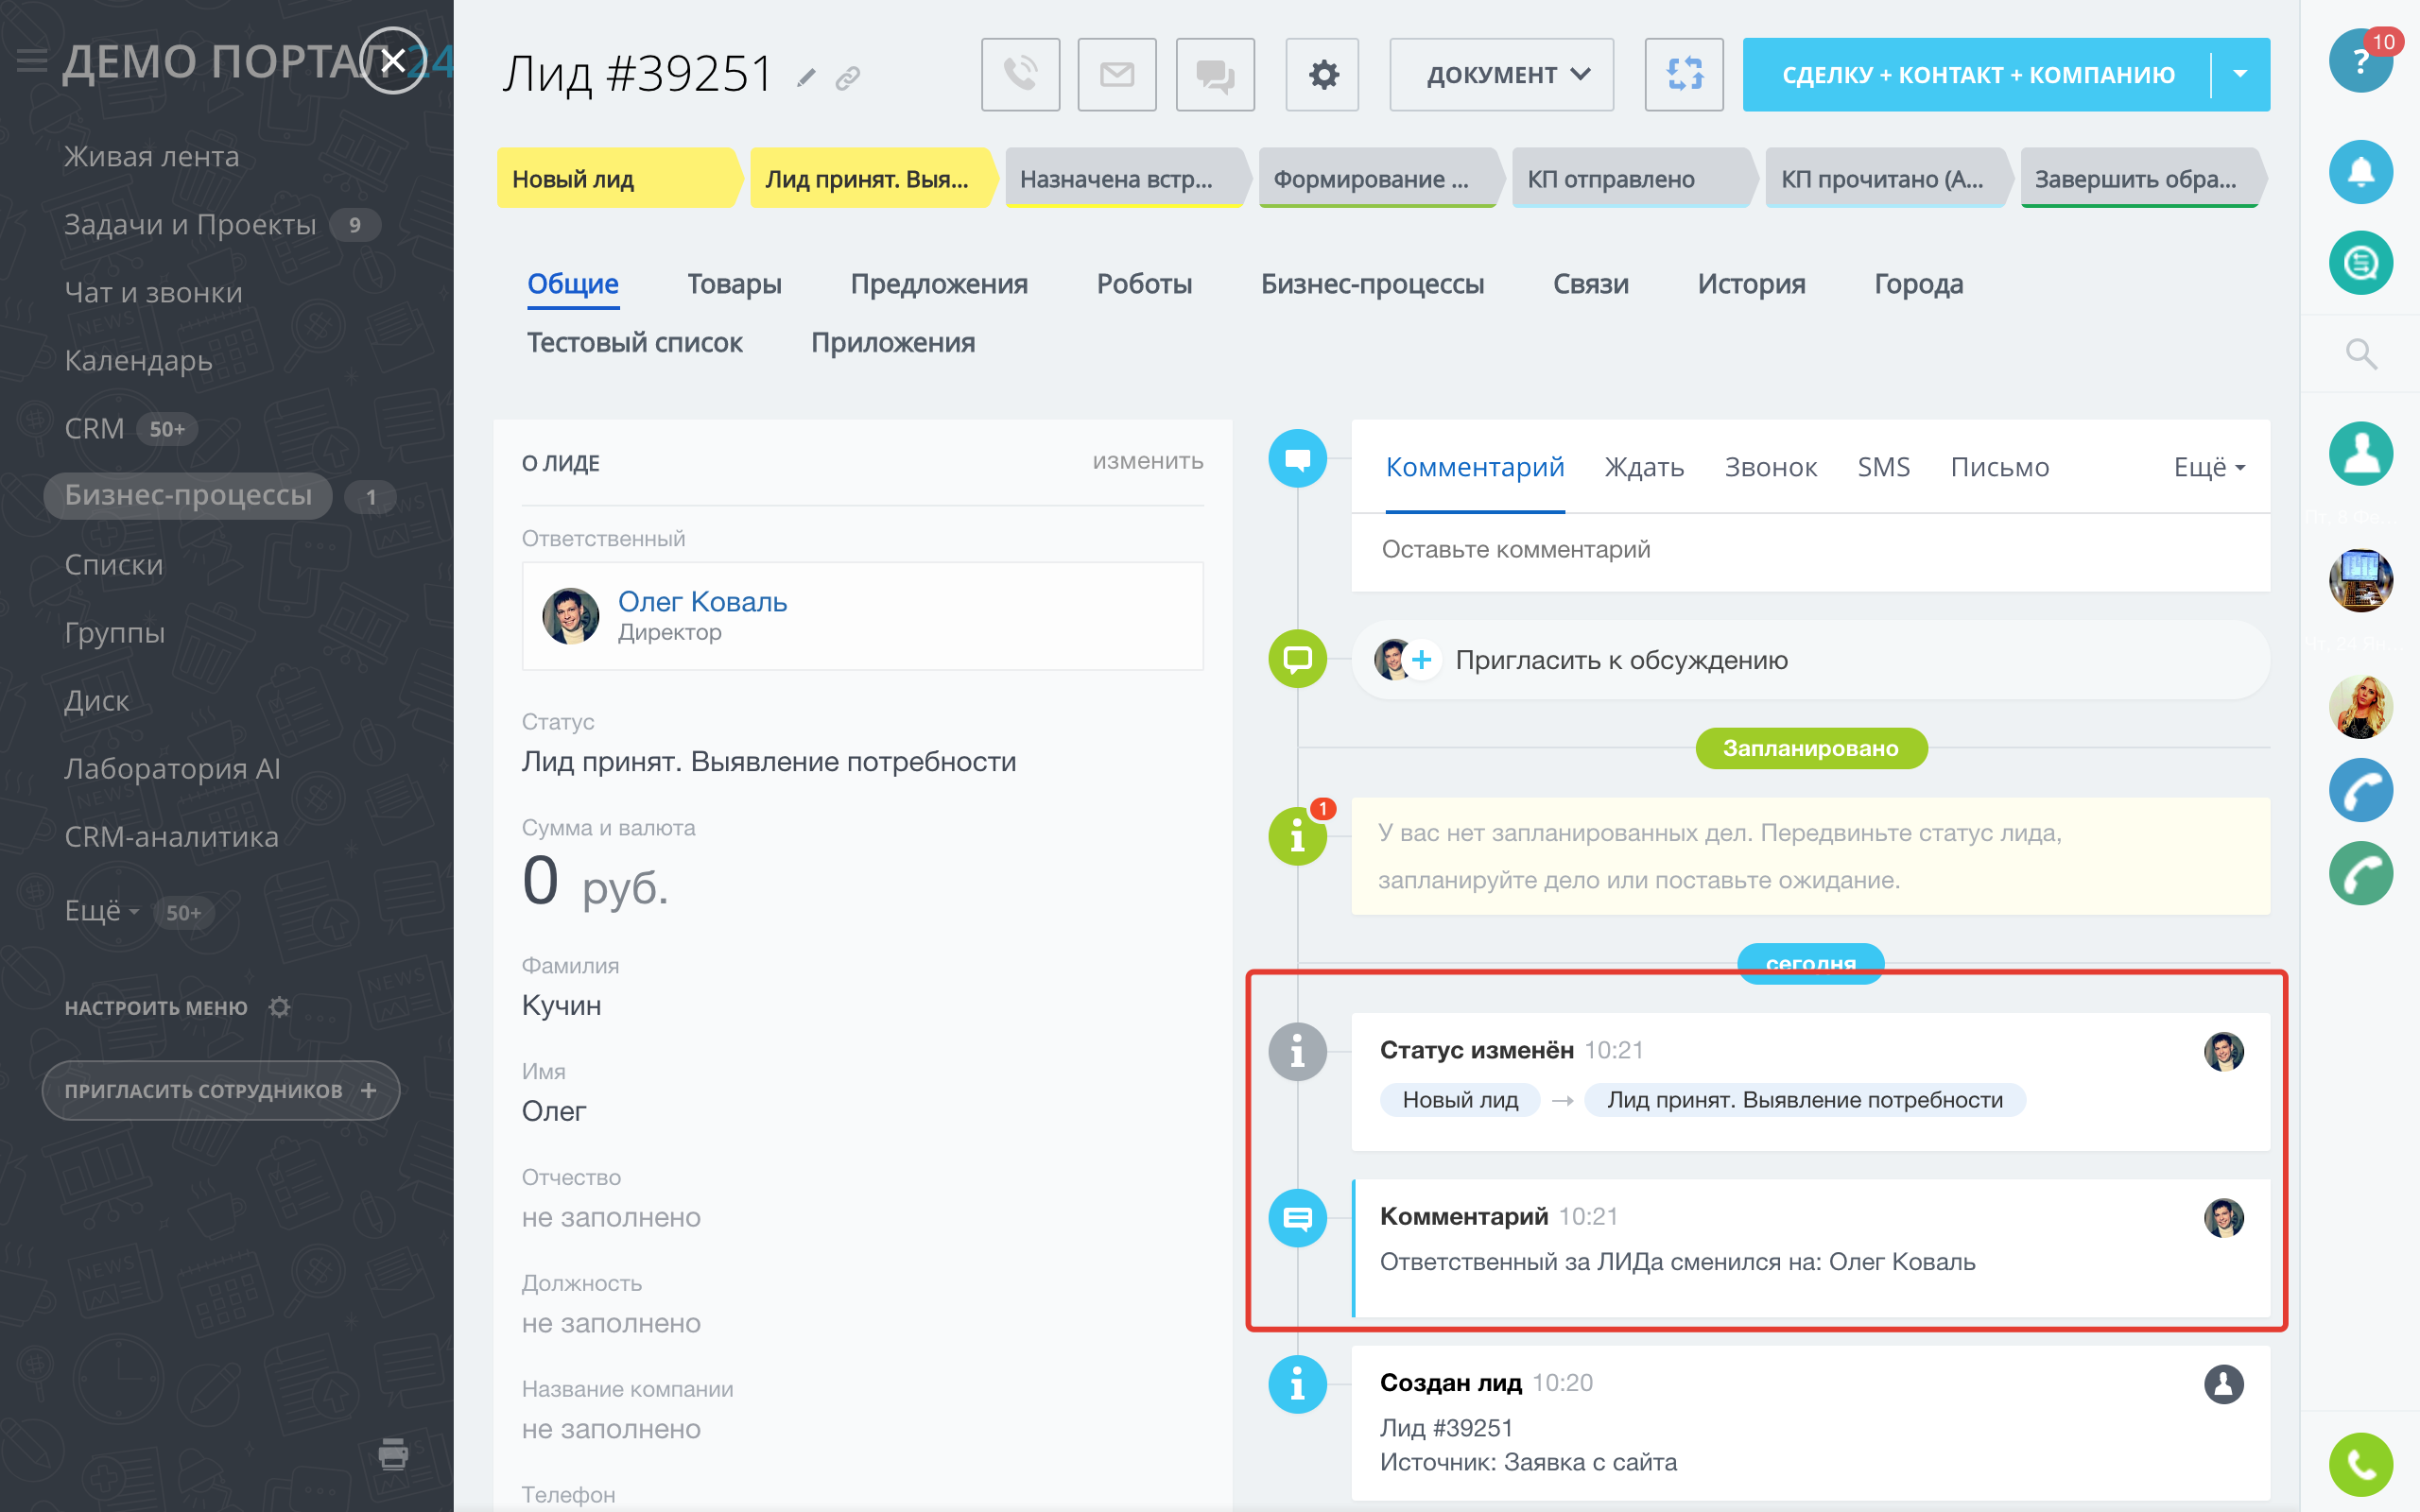
Task: Click the email envelope icon in the header
Action: coord(1116,75)
